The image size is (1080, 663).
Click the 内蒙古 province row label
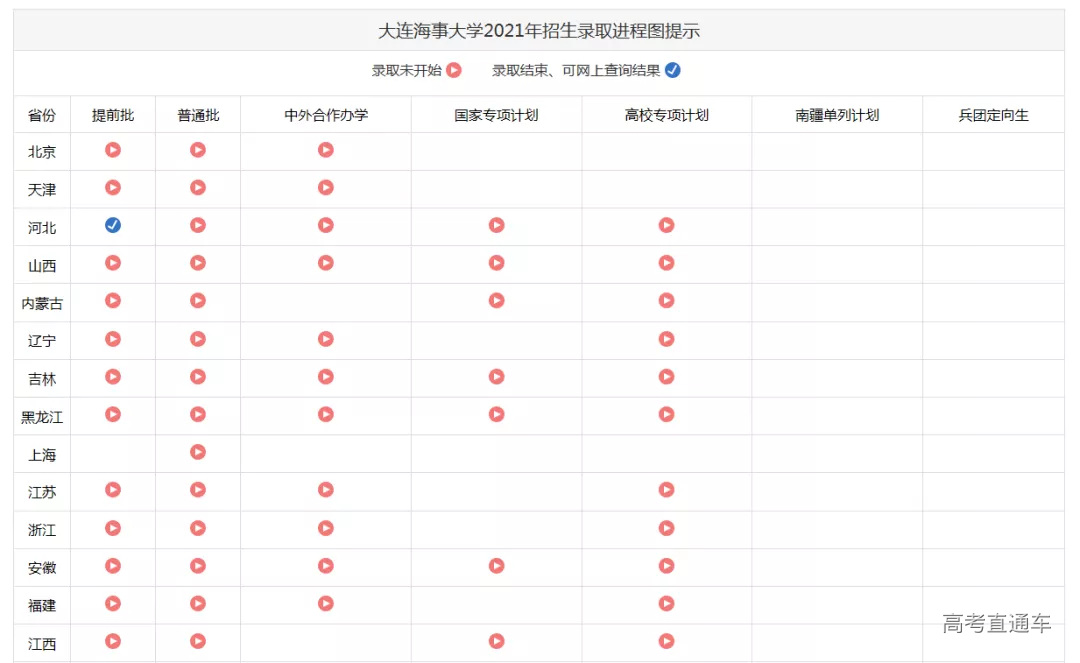(x=42, y=304)
